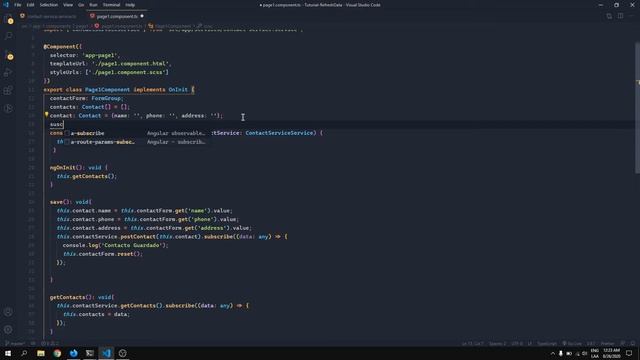Click the Ln/Col cursor position status
The image size is (640, 360).
click(472, 343)
